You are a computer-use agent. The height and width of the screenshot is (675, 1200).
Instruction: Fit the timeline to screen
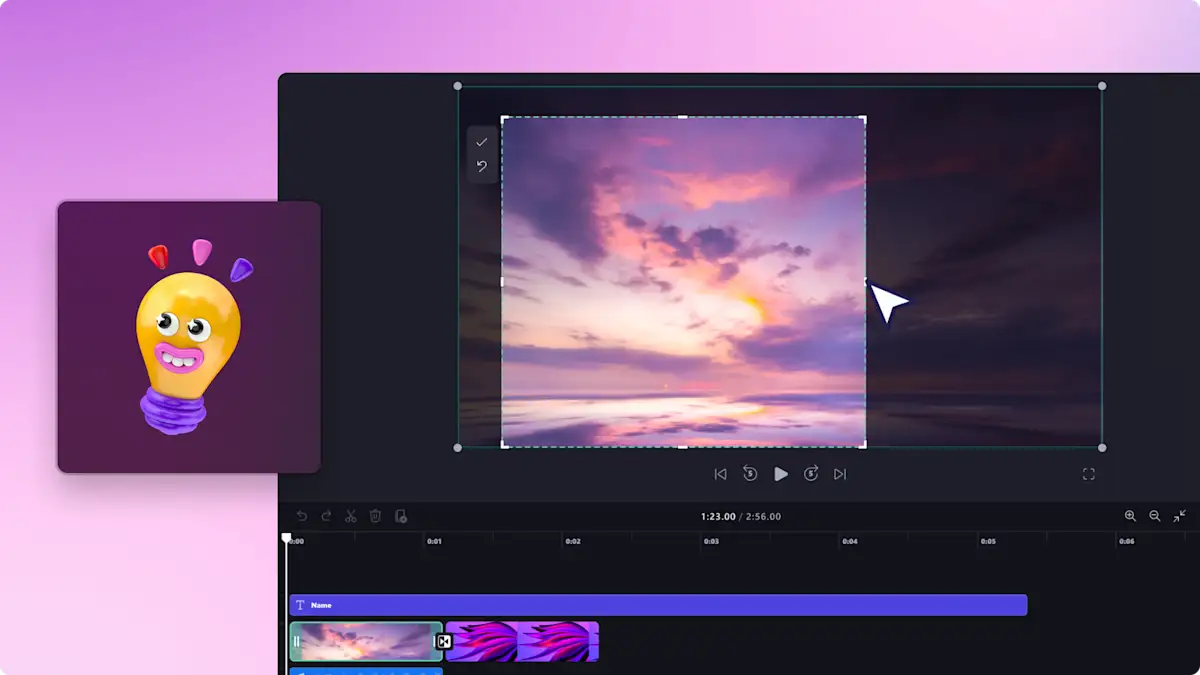click(x=1180, y=516)
